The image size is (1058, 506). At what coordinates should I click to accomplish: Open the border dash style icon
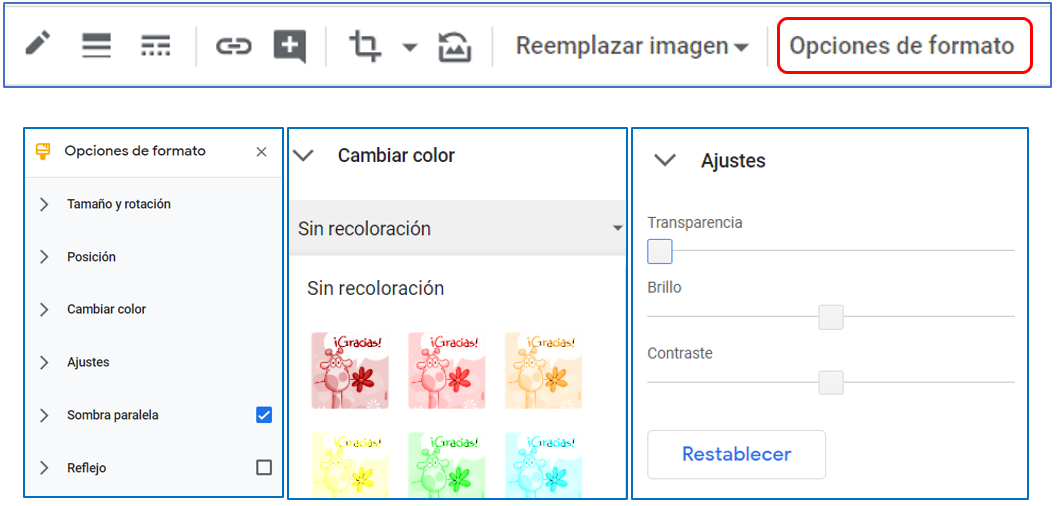pyautogui.click(x=155, y=45)
